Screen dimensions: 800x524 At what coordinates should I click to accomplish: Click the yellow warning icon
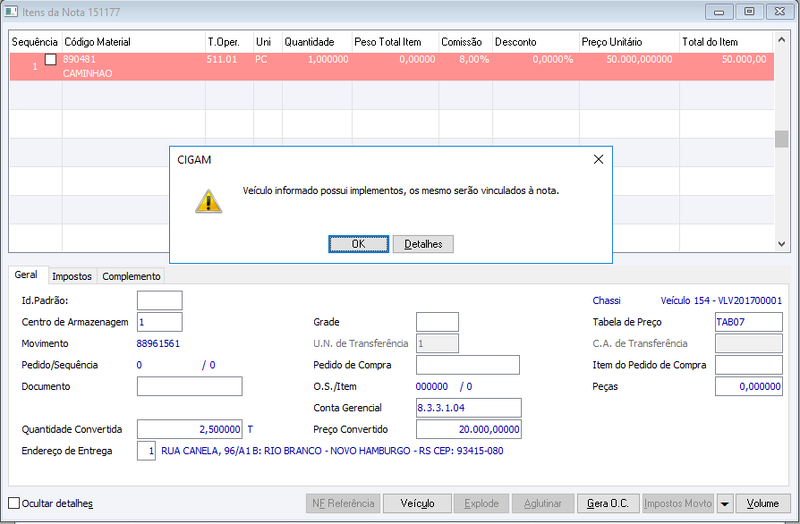208,201
